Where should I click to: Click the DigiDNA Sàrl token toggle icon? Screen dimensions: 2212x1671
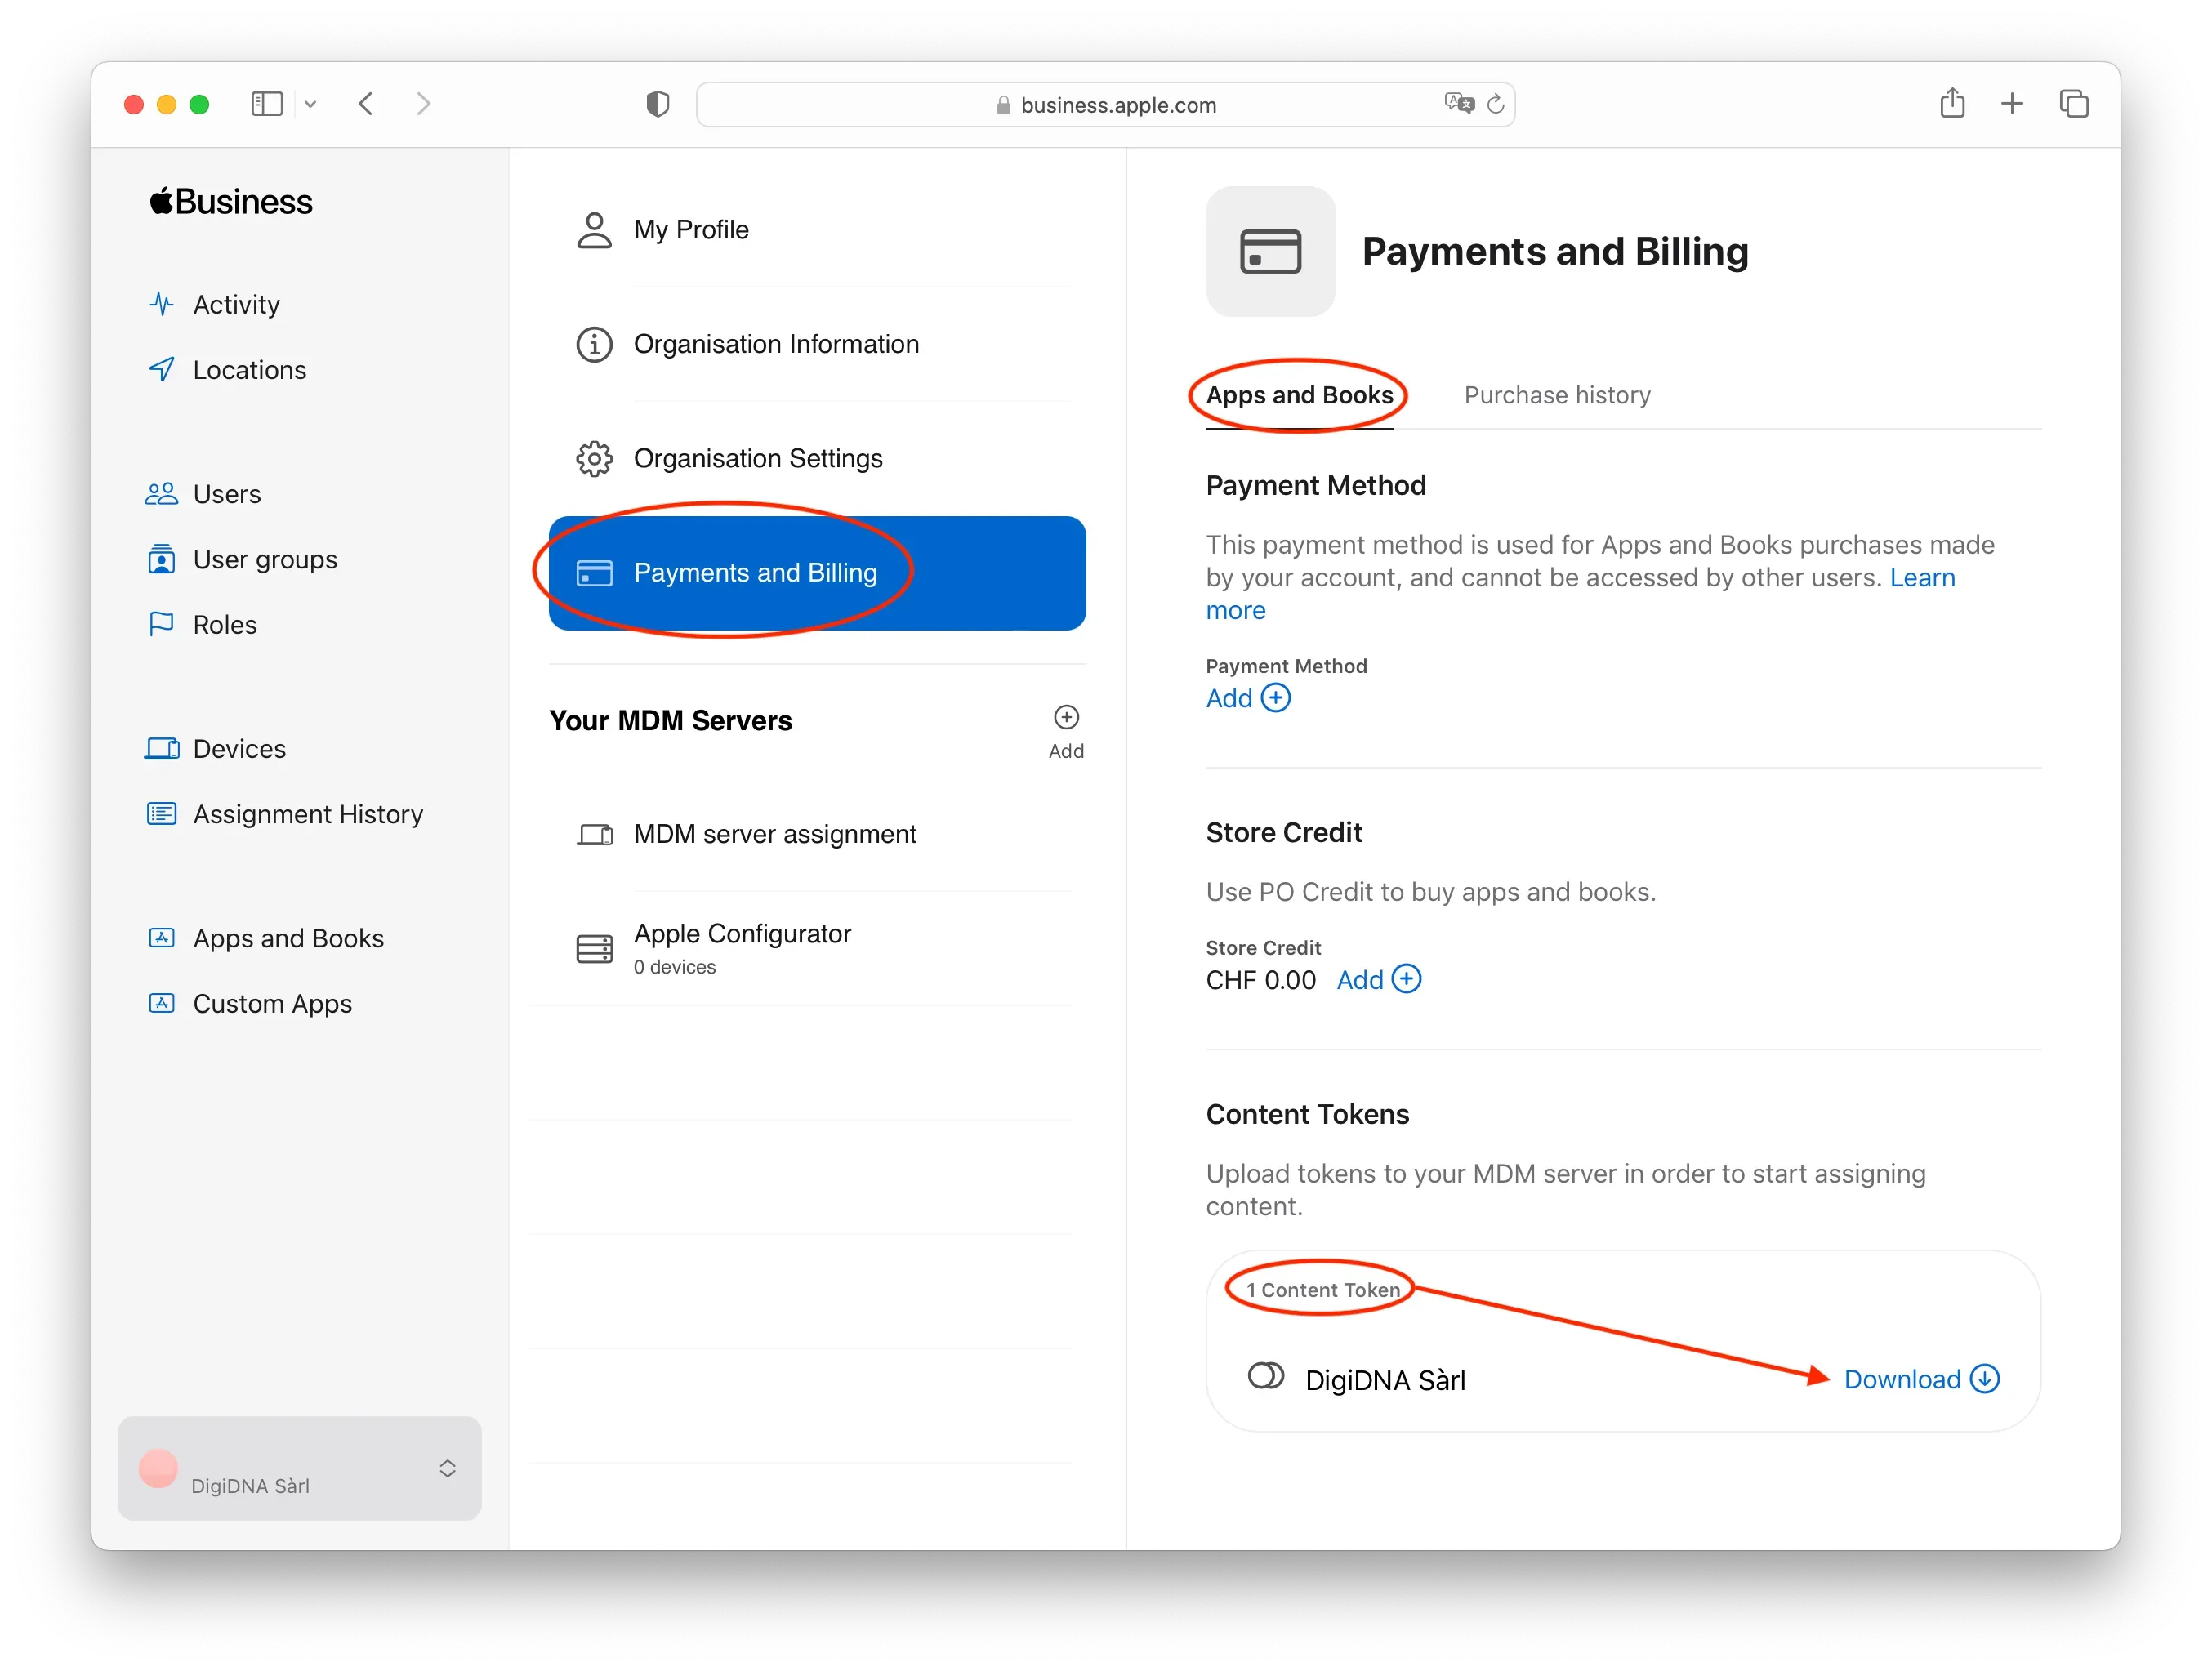click(x=1265, y=1377)
